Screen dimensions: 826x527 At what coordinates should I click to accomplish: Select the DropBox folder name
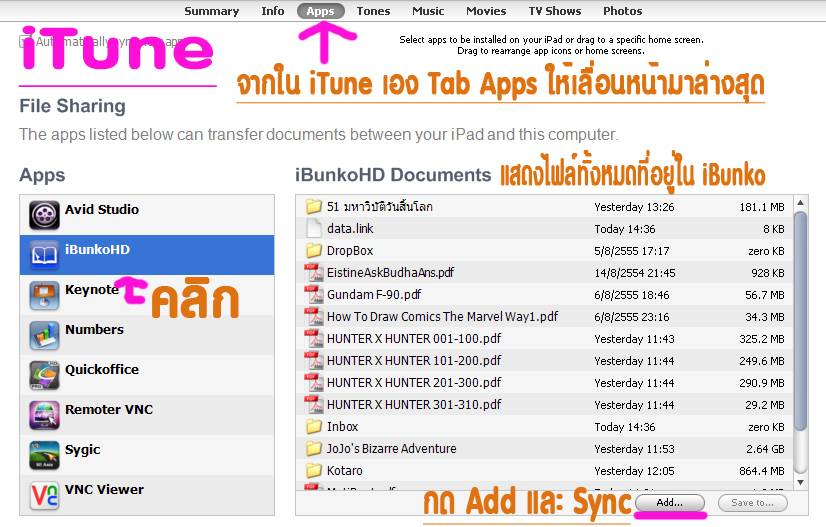tap(350, 251)
